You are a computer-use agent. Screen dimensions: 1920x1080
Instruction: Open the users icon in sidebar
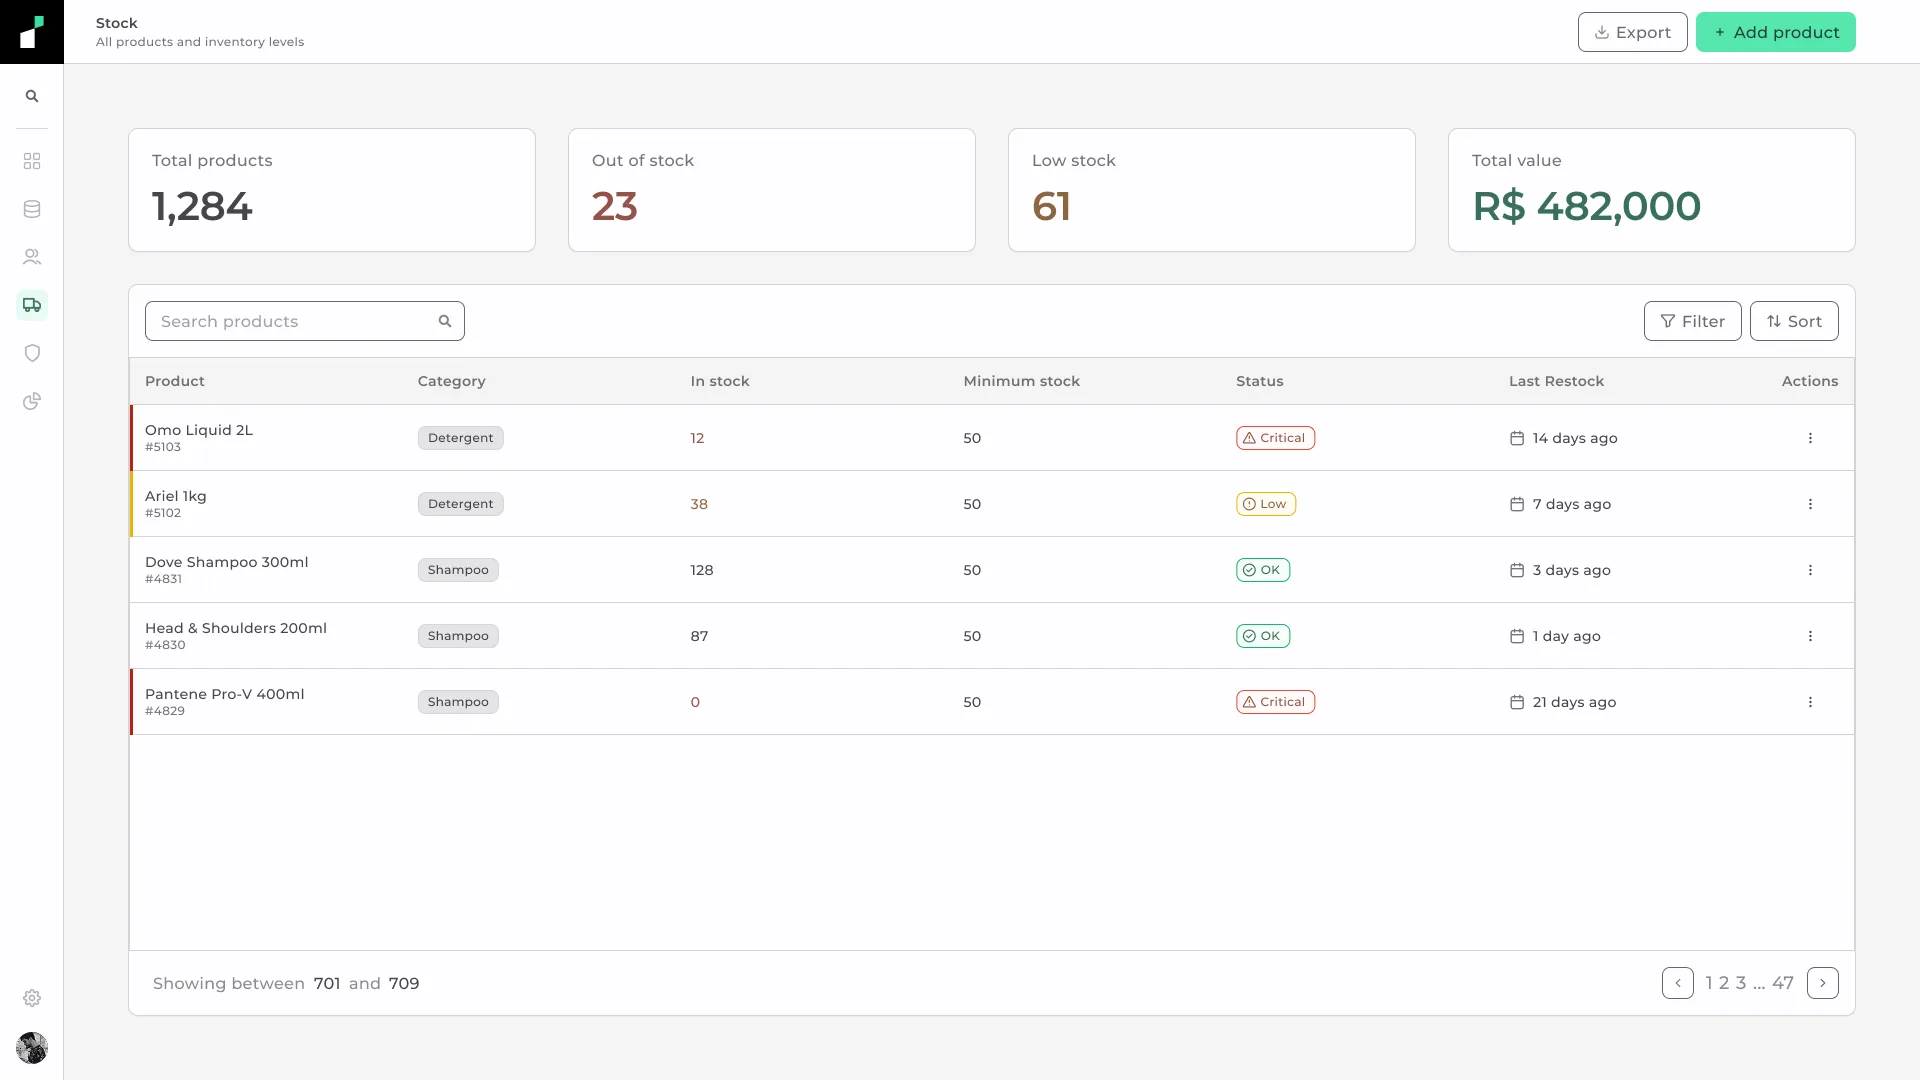[x=32, y=257]
